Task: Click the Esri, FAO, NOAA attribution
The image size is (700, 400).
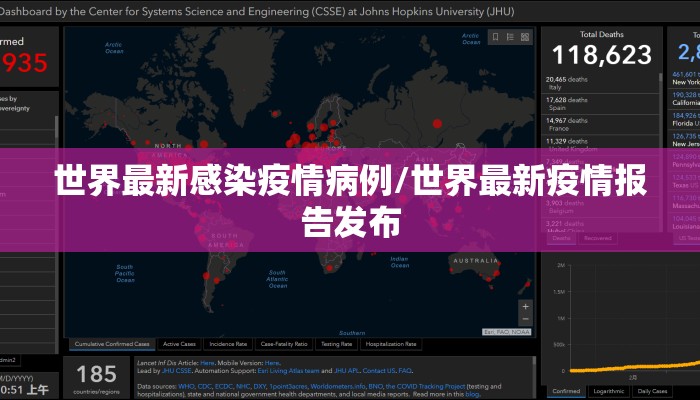Action: click(507, 332)
